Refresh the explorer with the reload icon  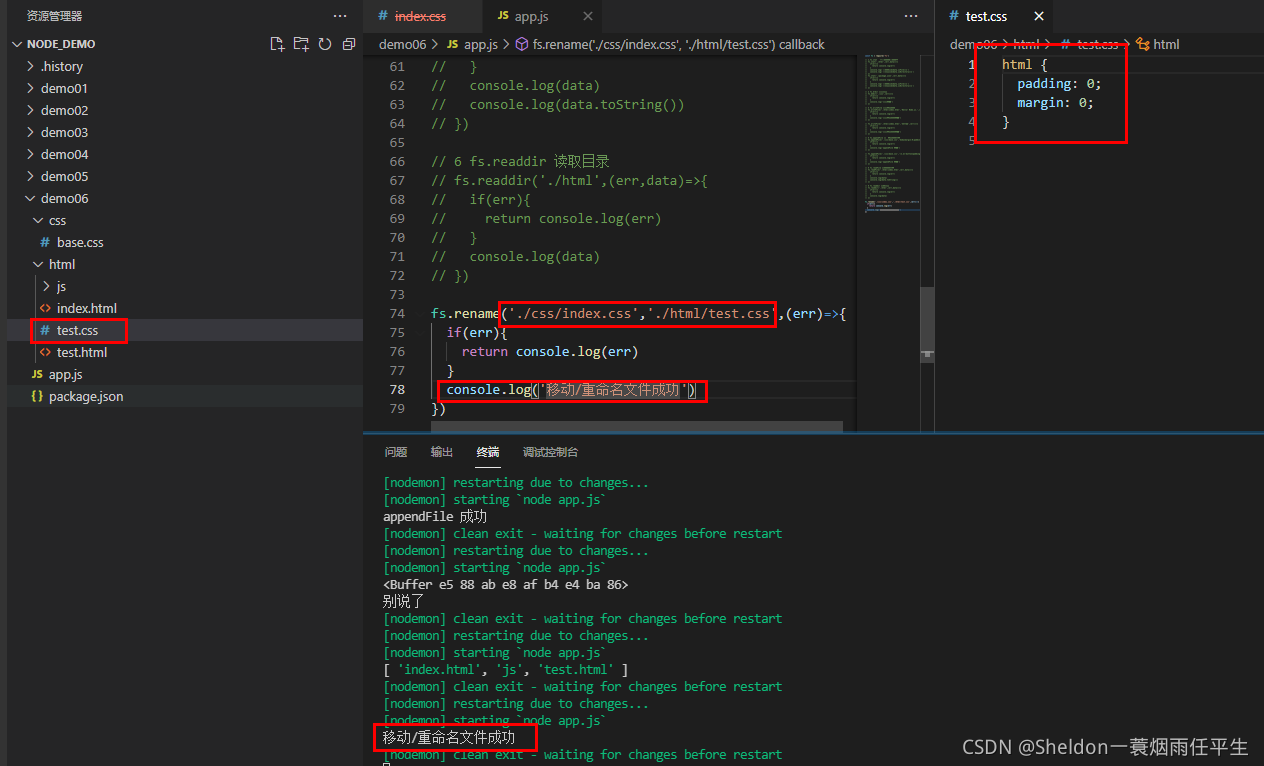[x=325, y=44]
